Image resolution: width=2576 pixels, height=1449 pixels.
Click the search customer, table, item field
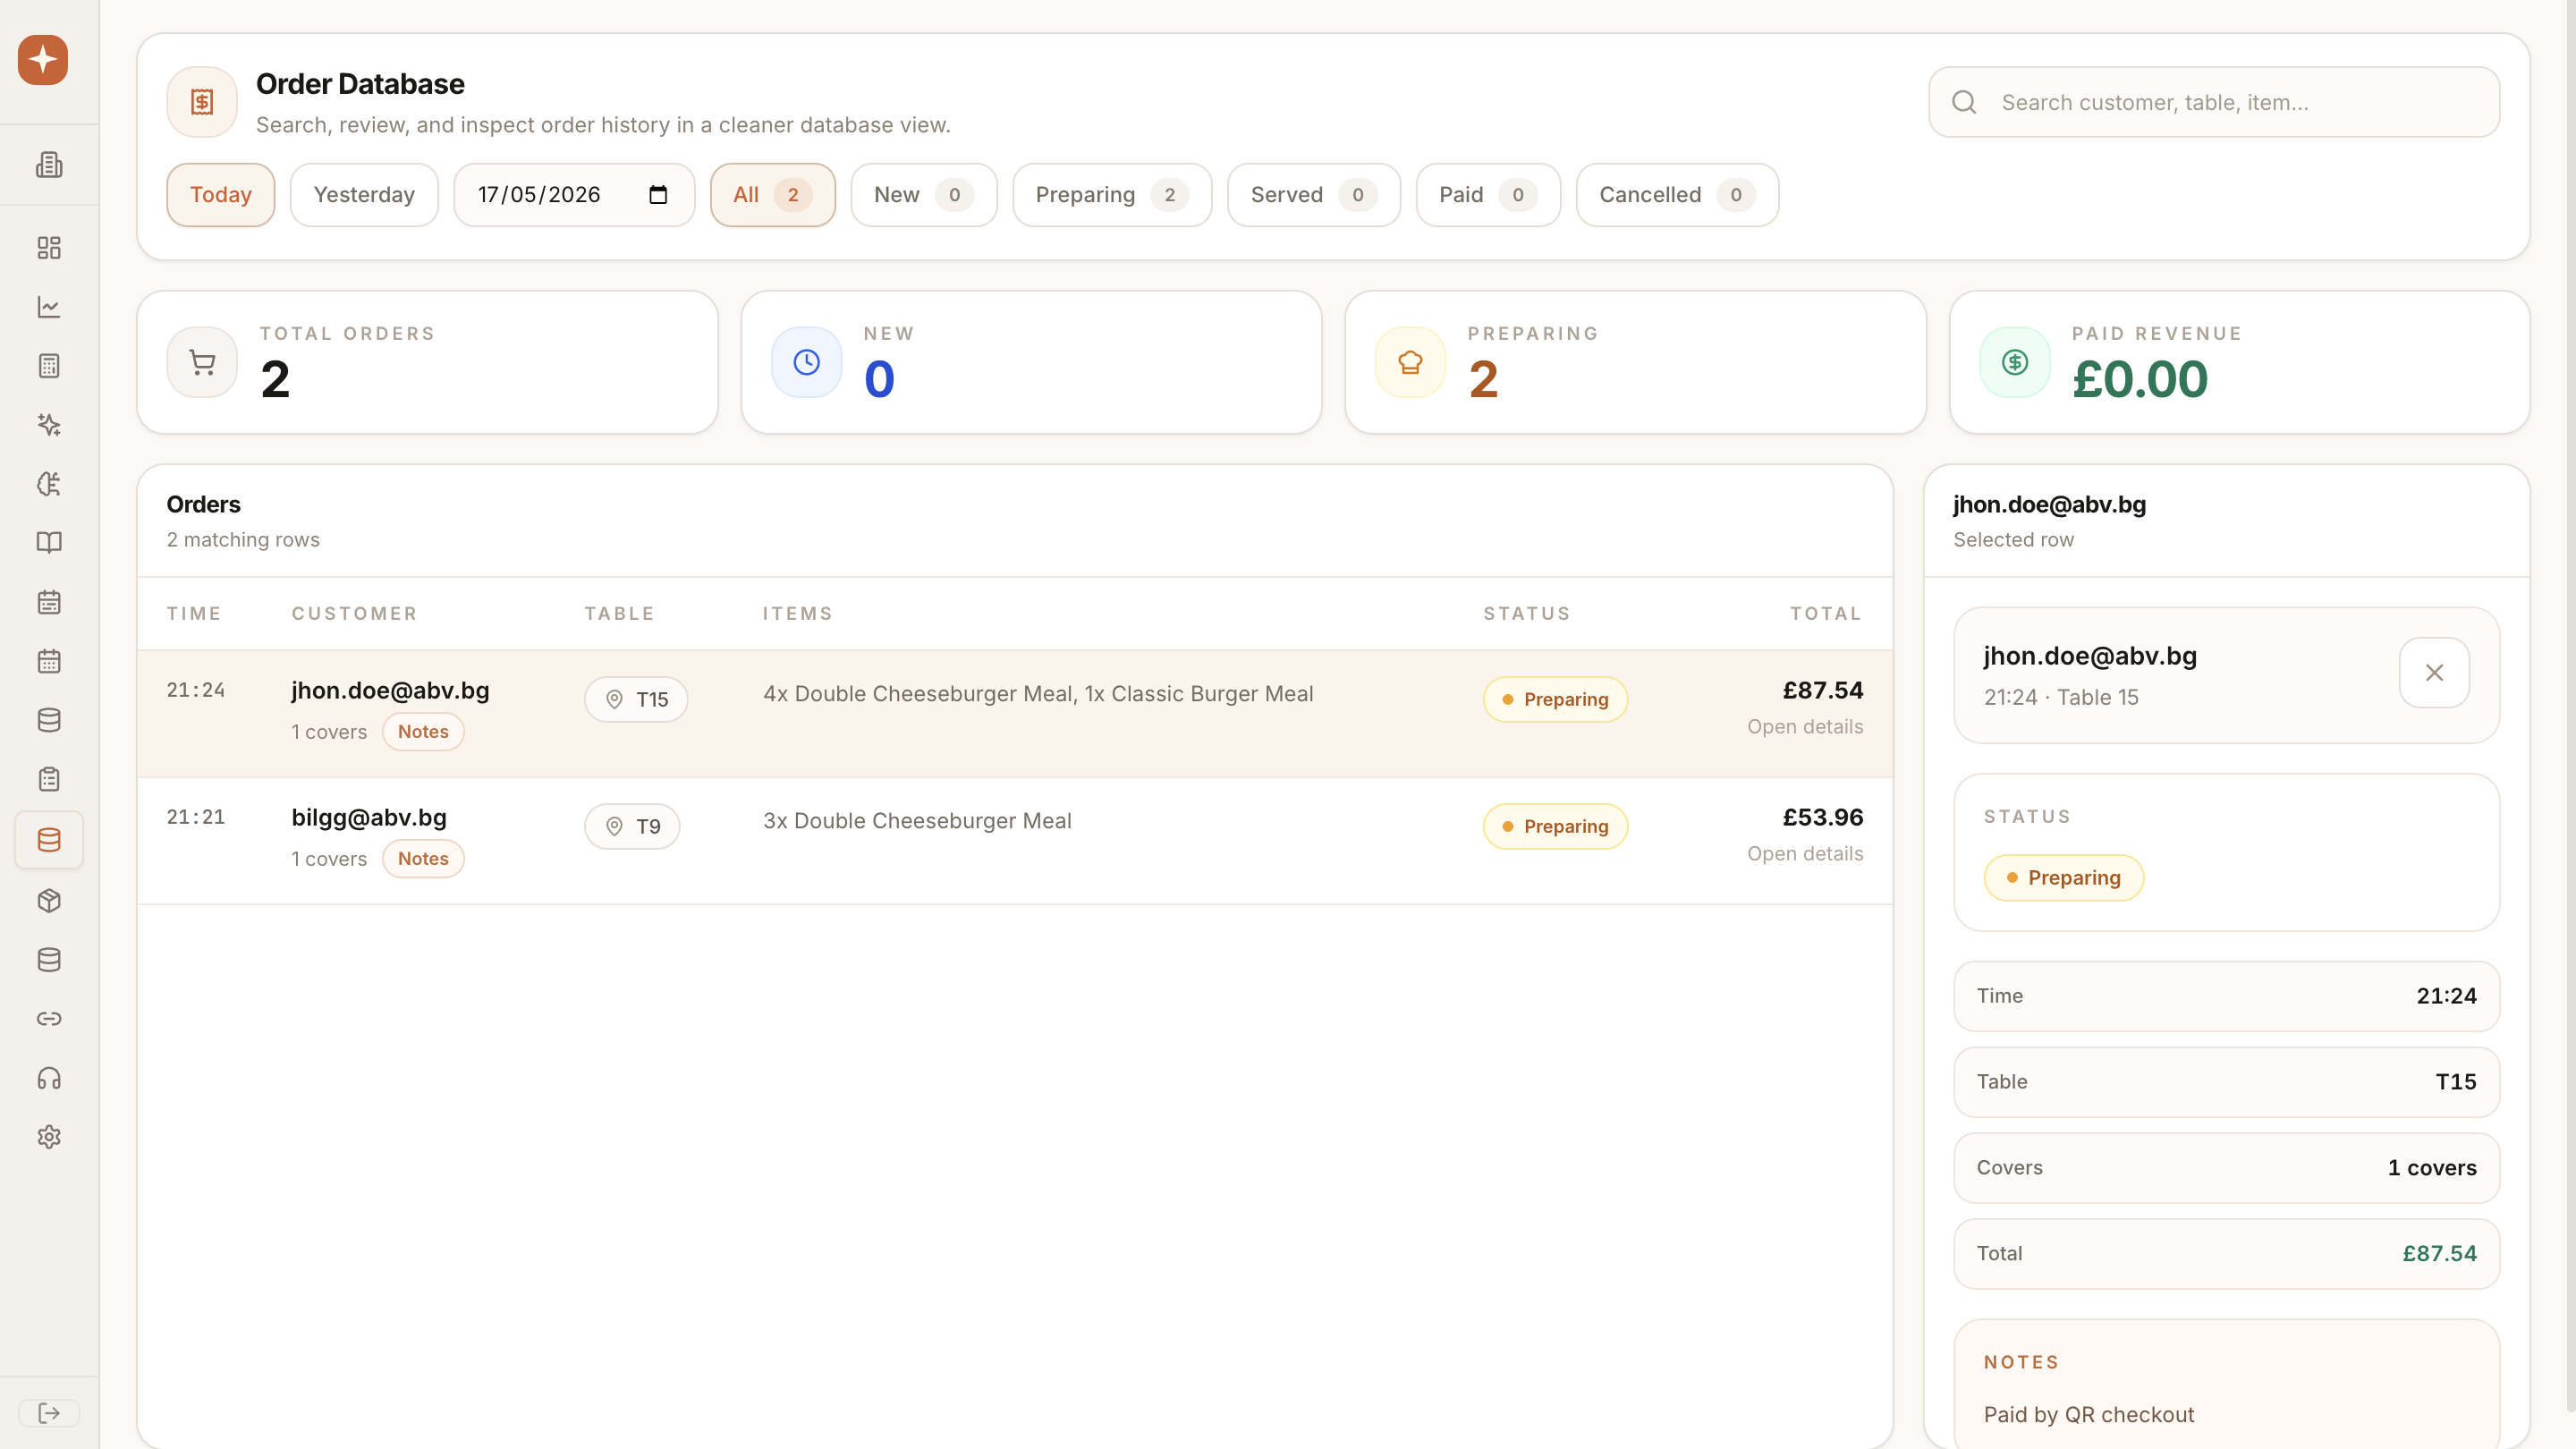pos(2214,102)
